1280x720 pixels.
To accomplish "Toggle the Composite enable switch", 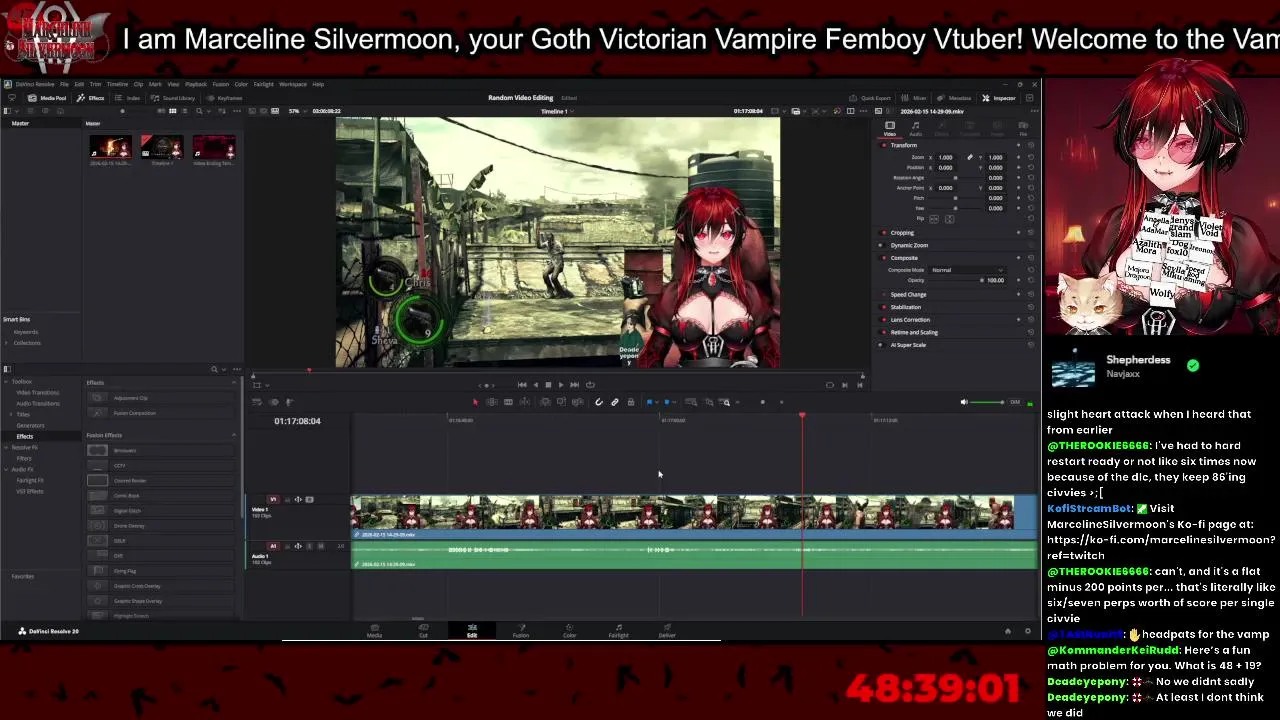I will (x=883, y=258).
